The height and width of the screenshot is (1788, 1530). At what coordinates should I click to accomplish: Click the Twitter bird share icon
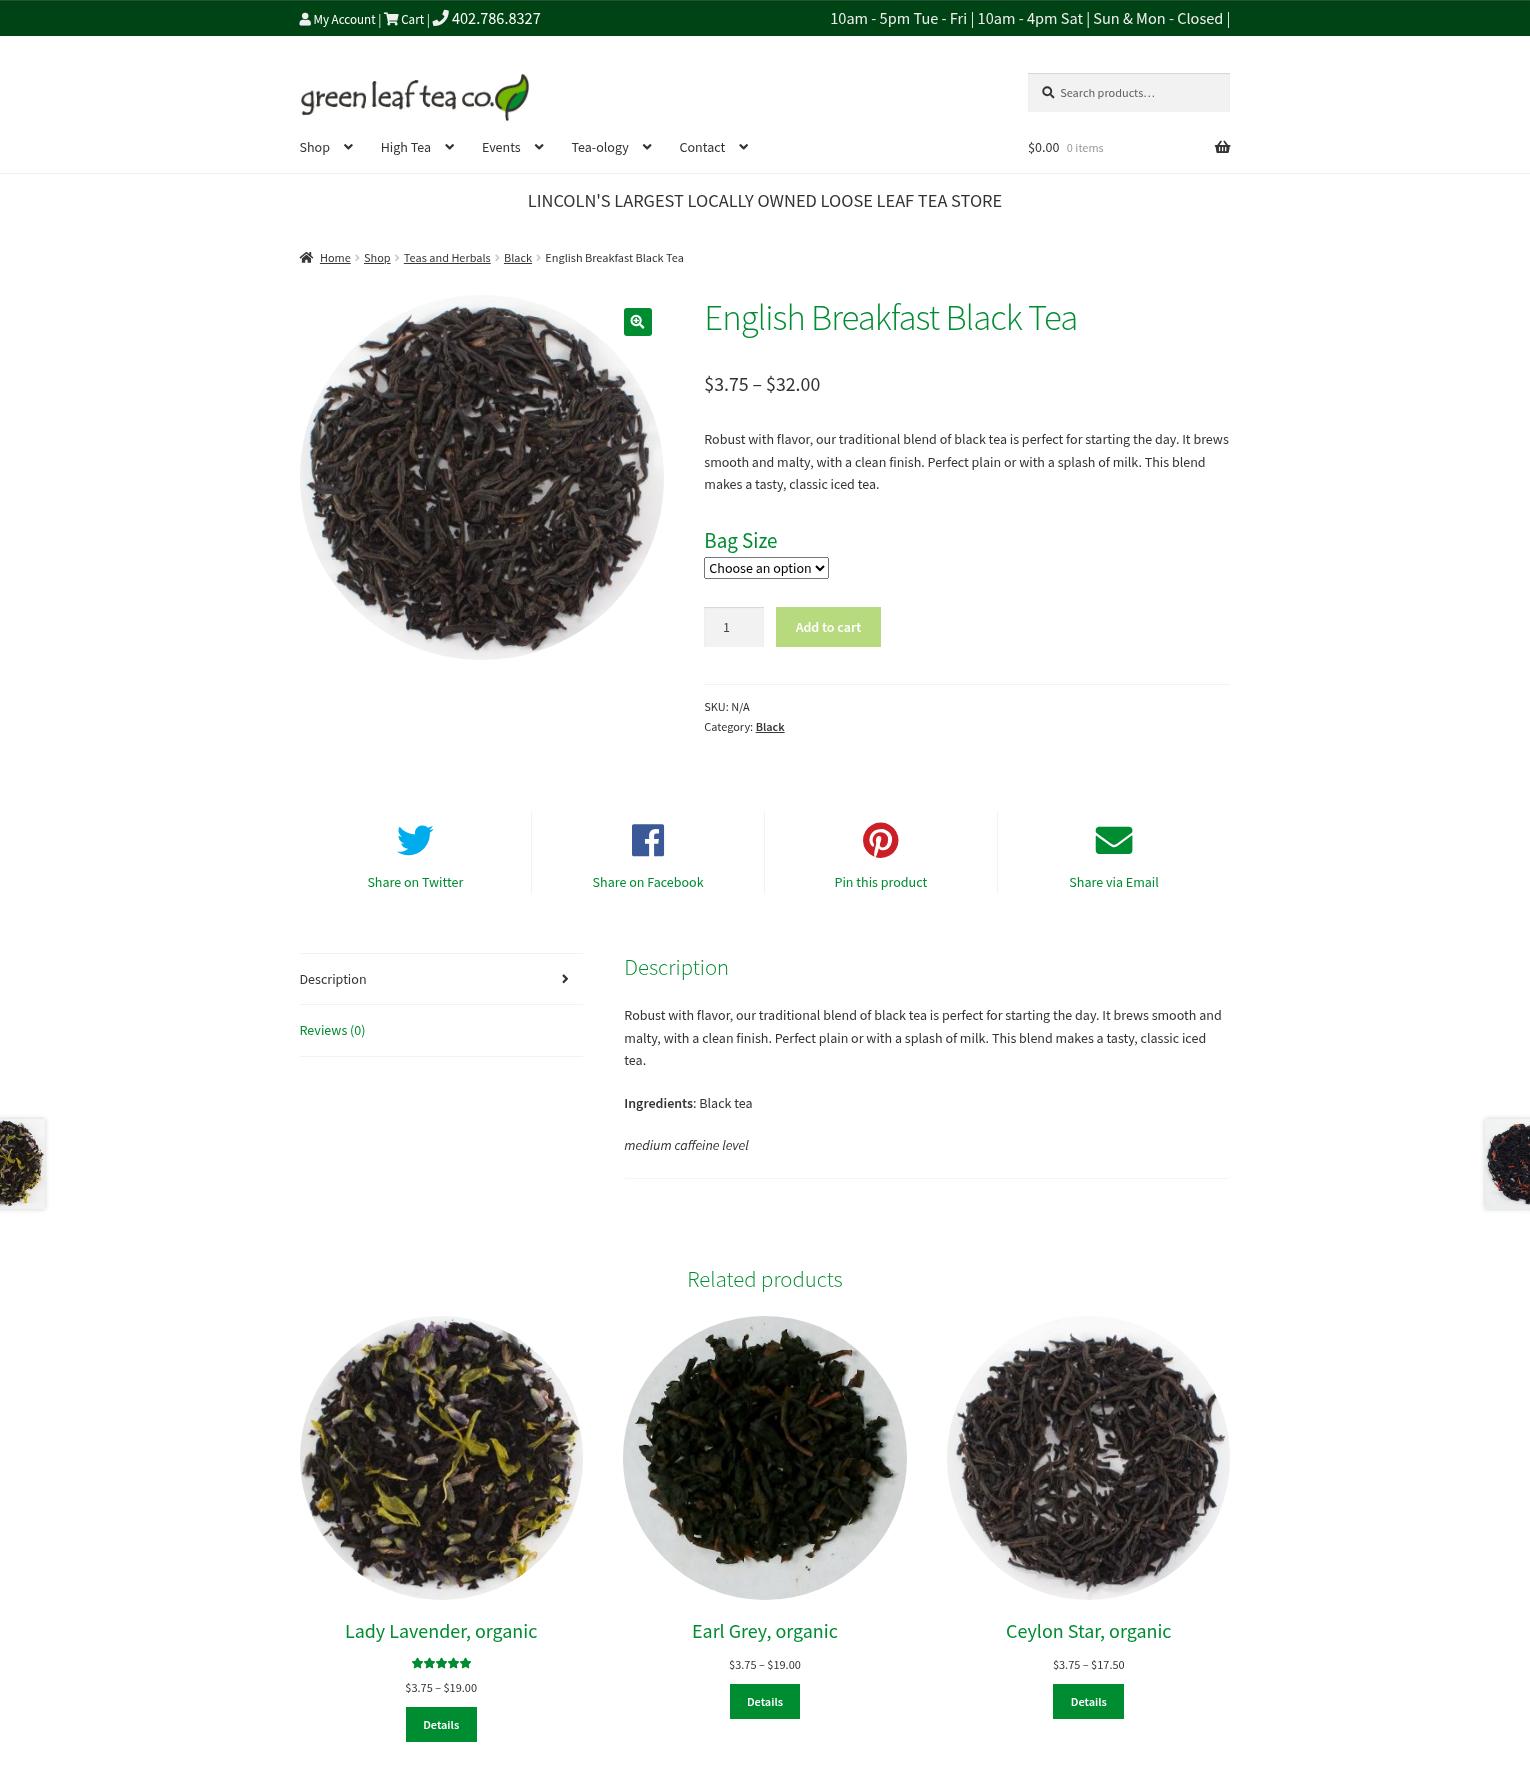pos(415,840)
